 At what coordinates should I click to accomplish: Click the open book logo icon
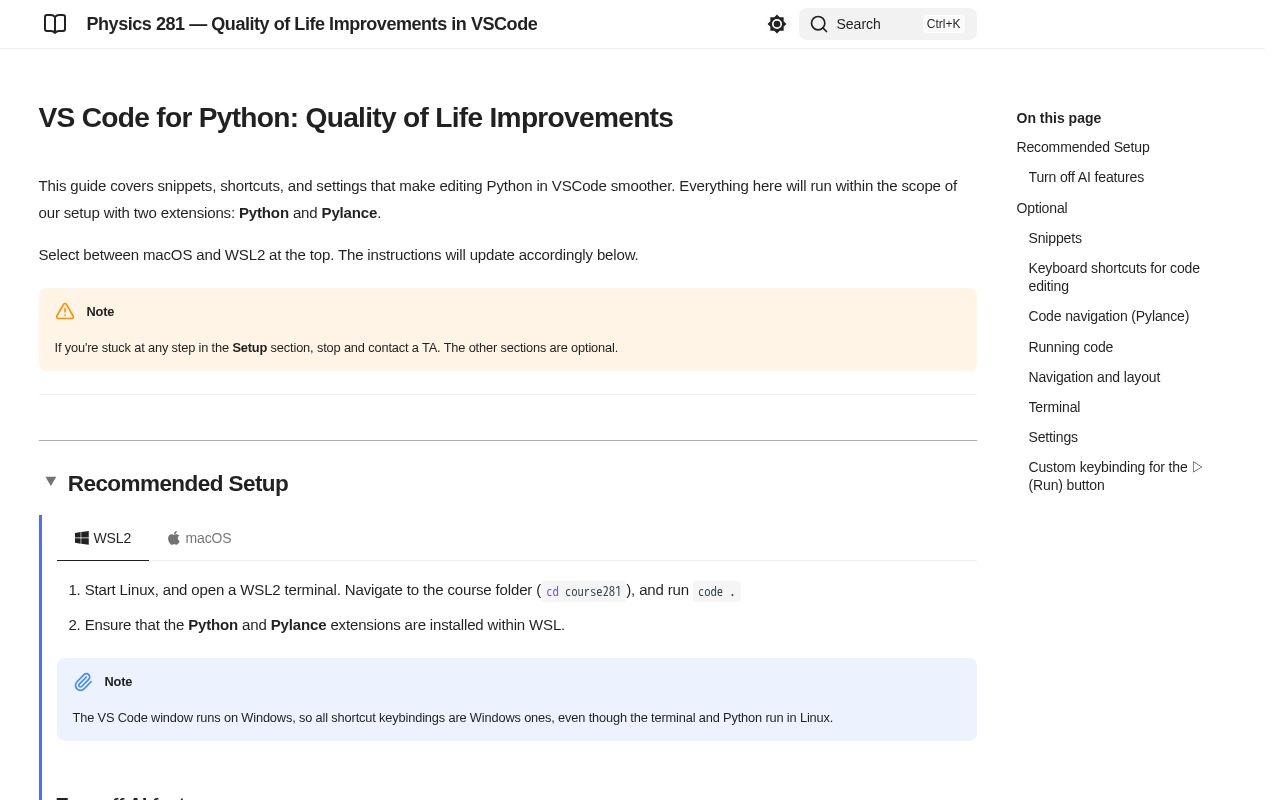[x=55, y=24]
